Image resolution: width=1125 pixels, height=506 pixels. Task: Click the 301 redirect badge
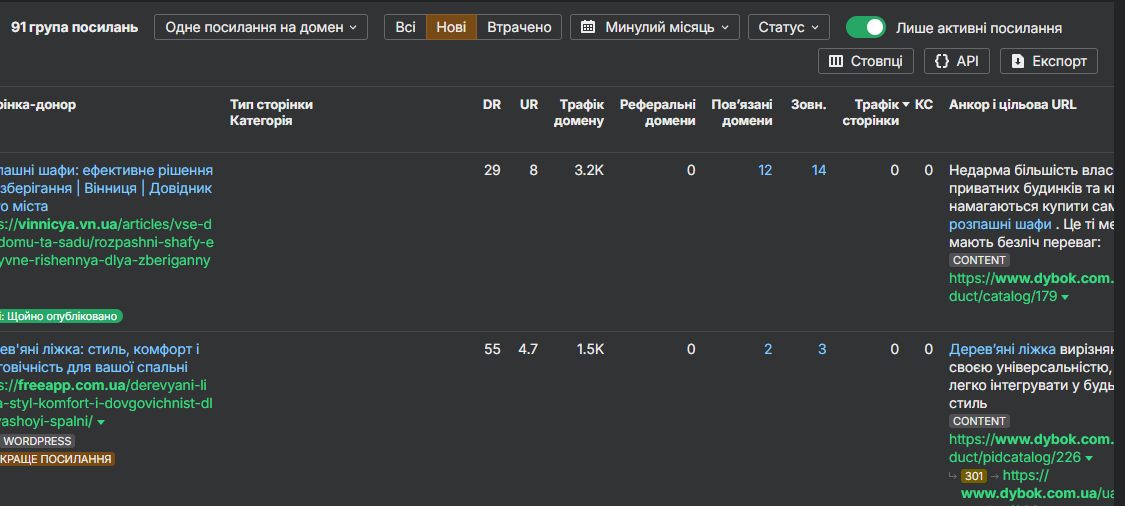pyautogui.click(x=973, y=476)
